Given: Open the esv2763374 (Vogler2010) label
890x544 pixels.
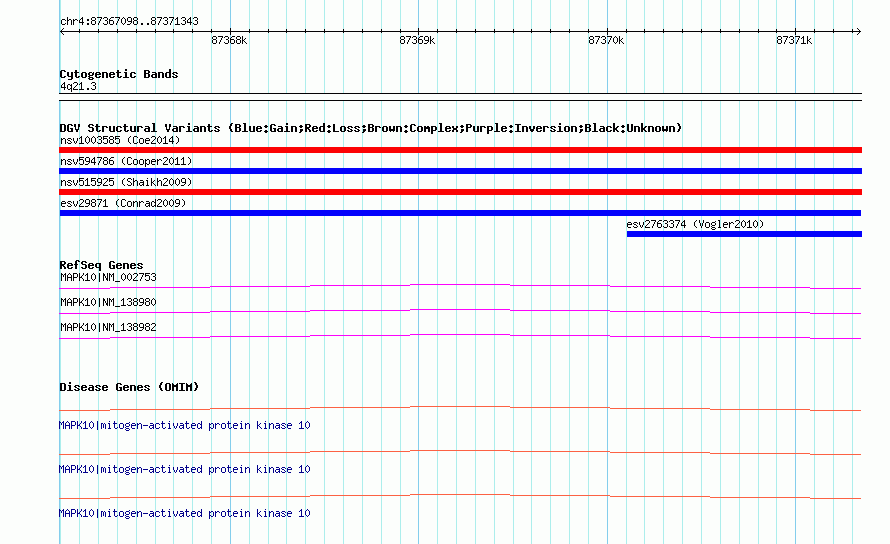Looking at the screenshot, I should [x=695, y=224].
